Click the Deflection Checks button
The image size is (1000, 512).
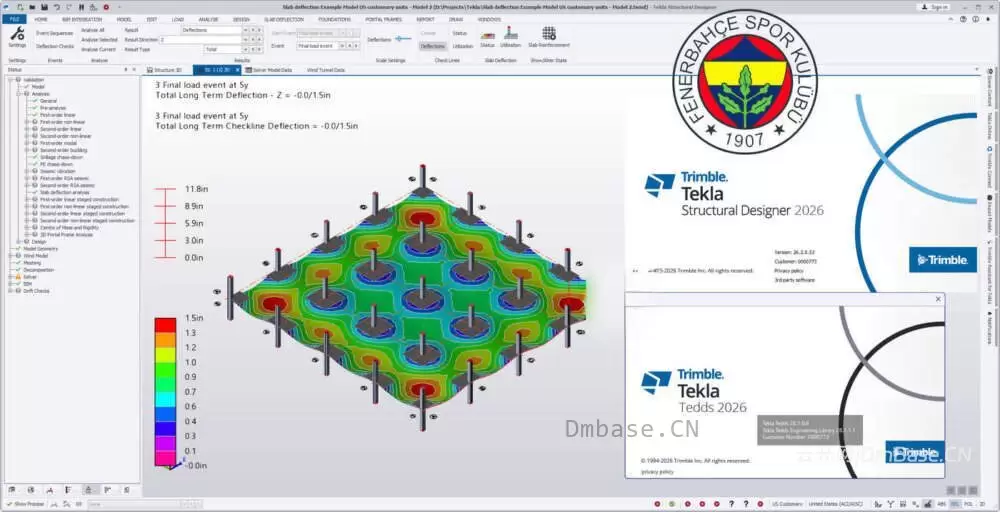pos(55,46)
